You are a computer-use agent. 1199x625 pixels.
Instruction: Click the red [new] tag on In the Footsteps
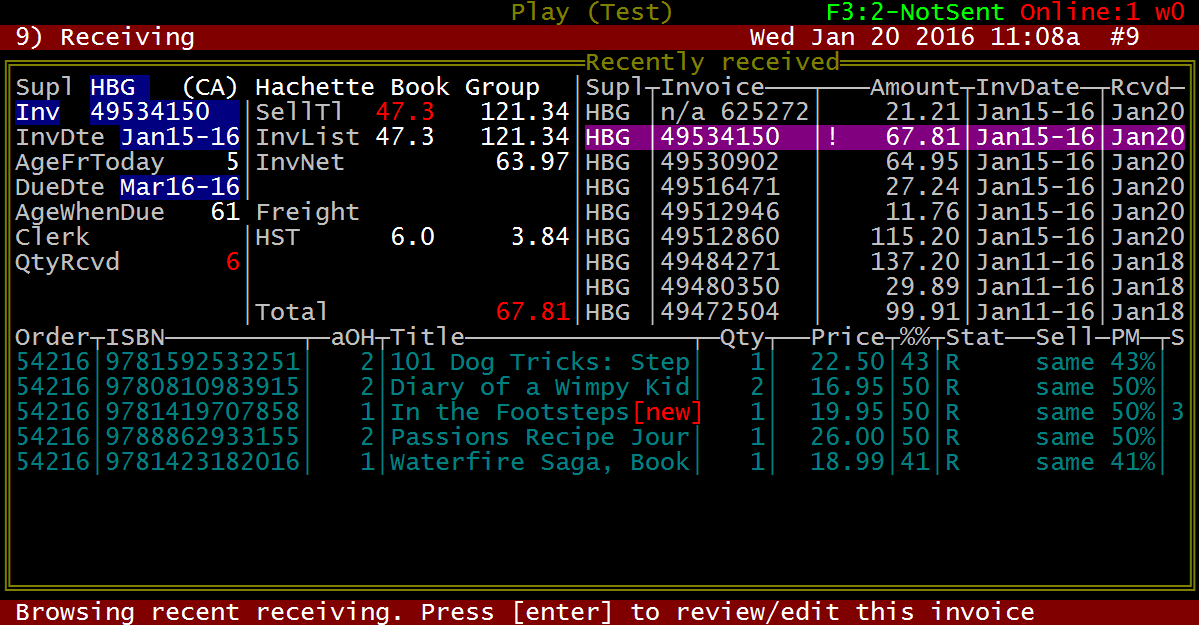click(667, 412)
